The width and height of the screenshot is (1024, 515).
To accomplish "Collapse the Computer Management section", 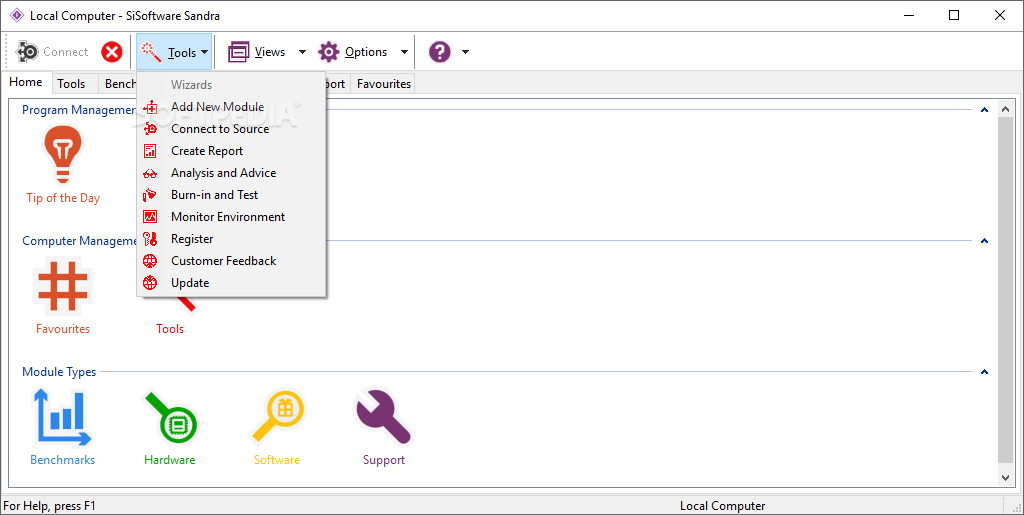I will pos(984,241).
